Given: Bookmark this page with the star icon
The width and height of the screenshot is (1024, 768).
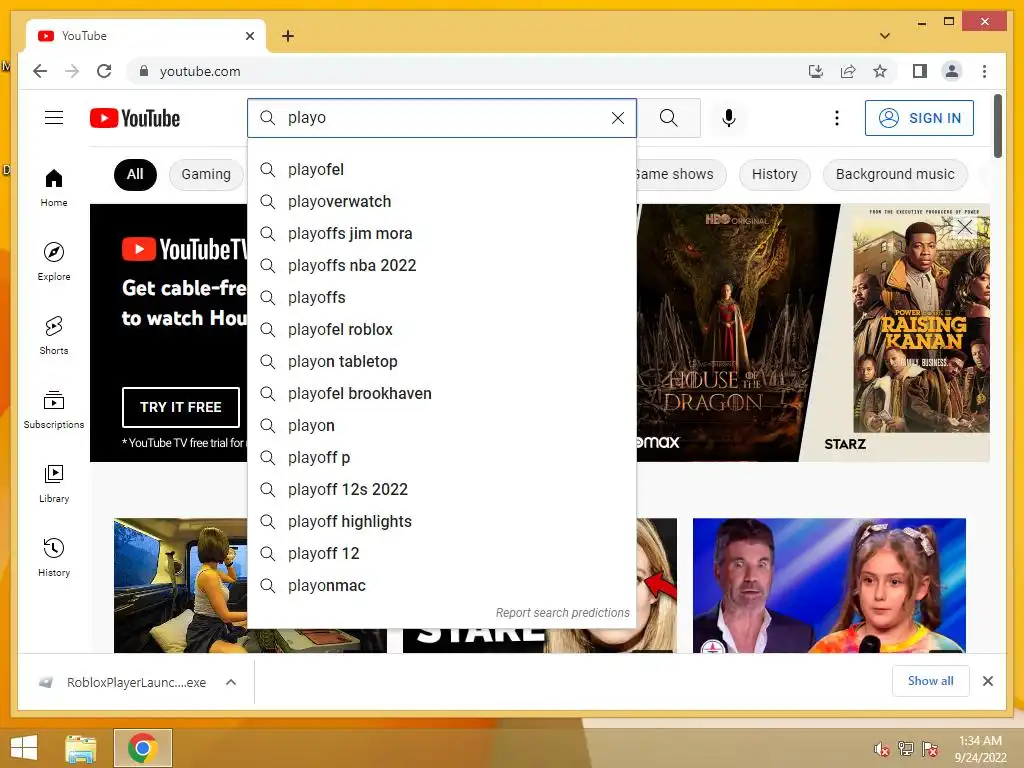Looking at the screenshot, I should [880, 71].
